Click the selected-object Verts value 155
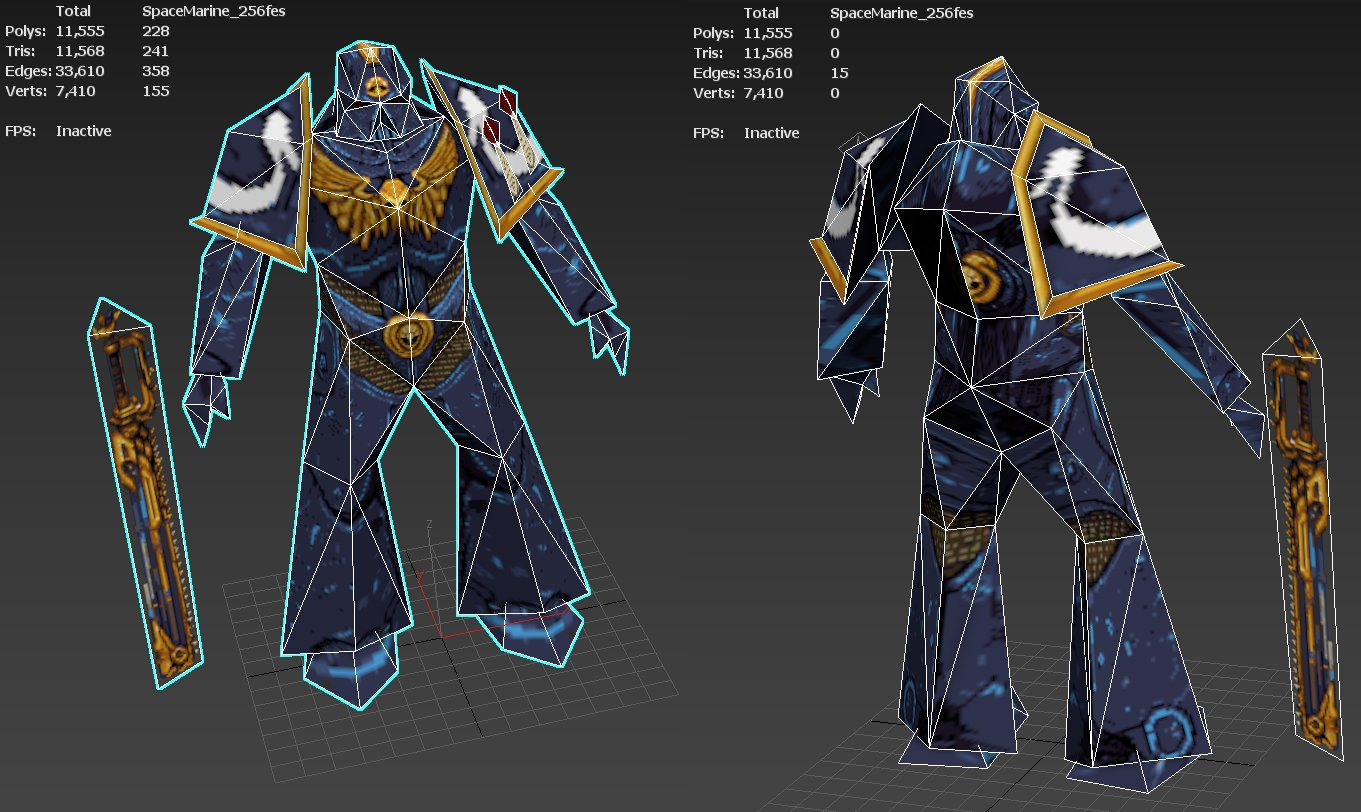This screenshot has height=812, width=1361. click(156, 91)
